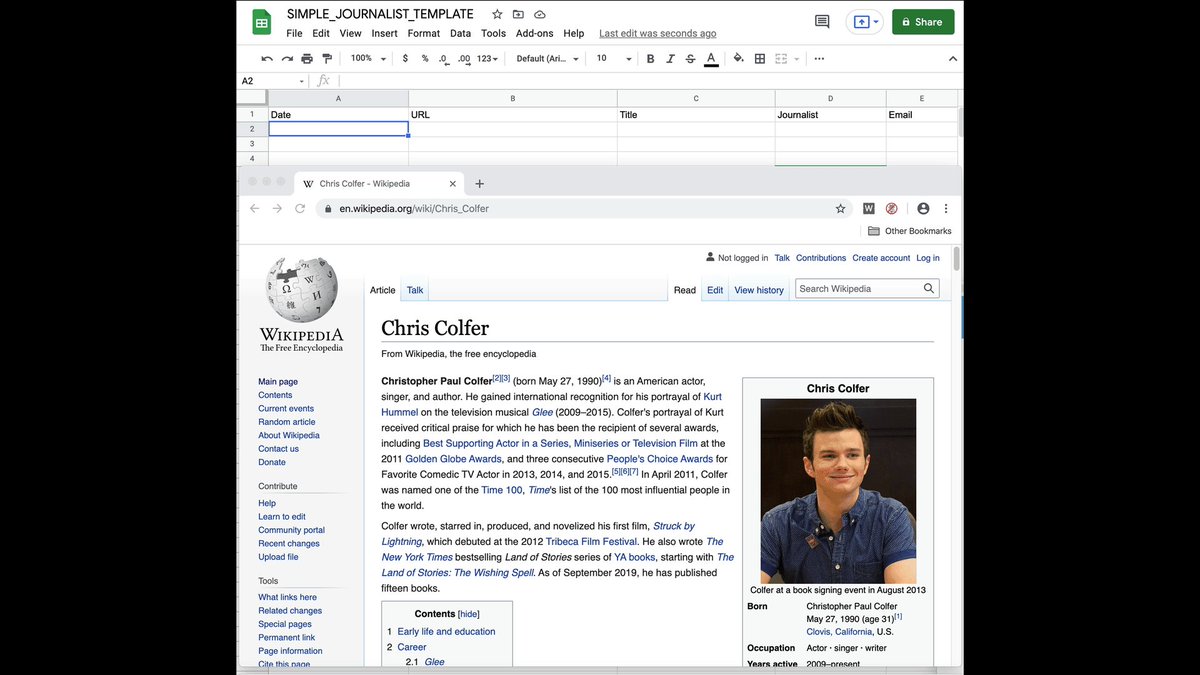The width and height of the screenshot is (1200, 675).
Task: Open the browser three-dot menu
Action: click(x=946, y=209)
